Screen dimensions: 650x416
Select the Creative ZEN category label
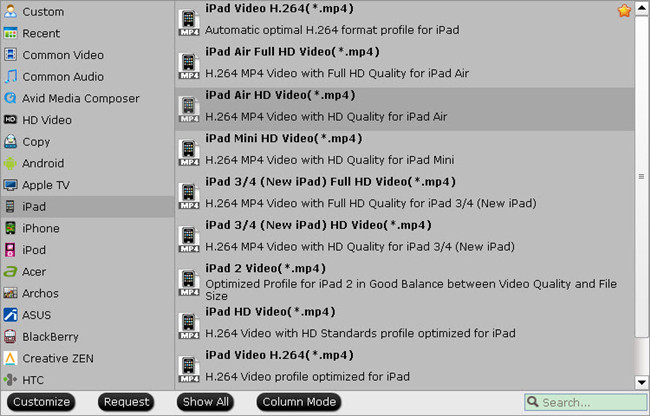click(58, 358)
